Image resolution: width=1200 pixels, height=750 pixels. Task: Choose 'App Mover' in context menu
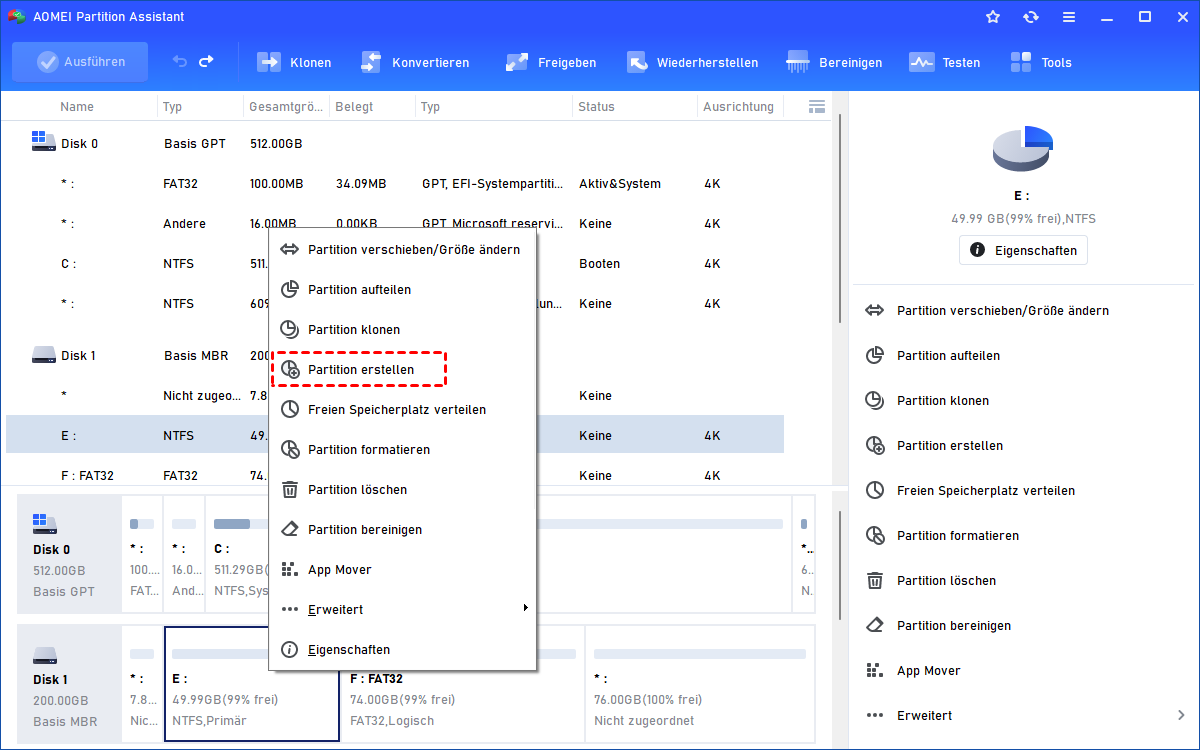coord(402,569)
